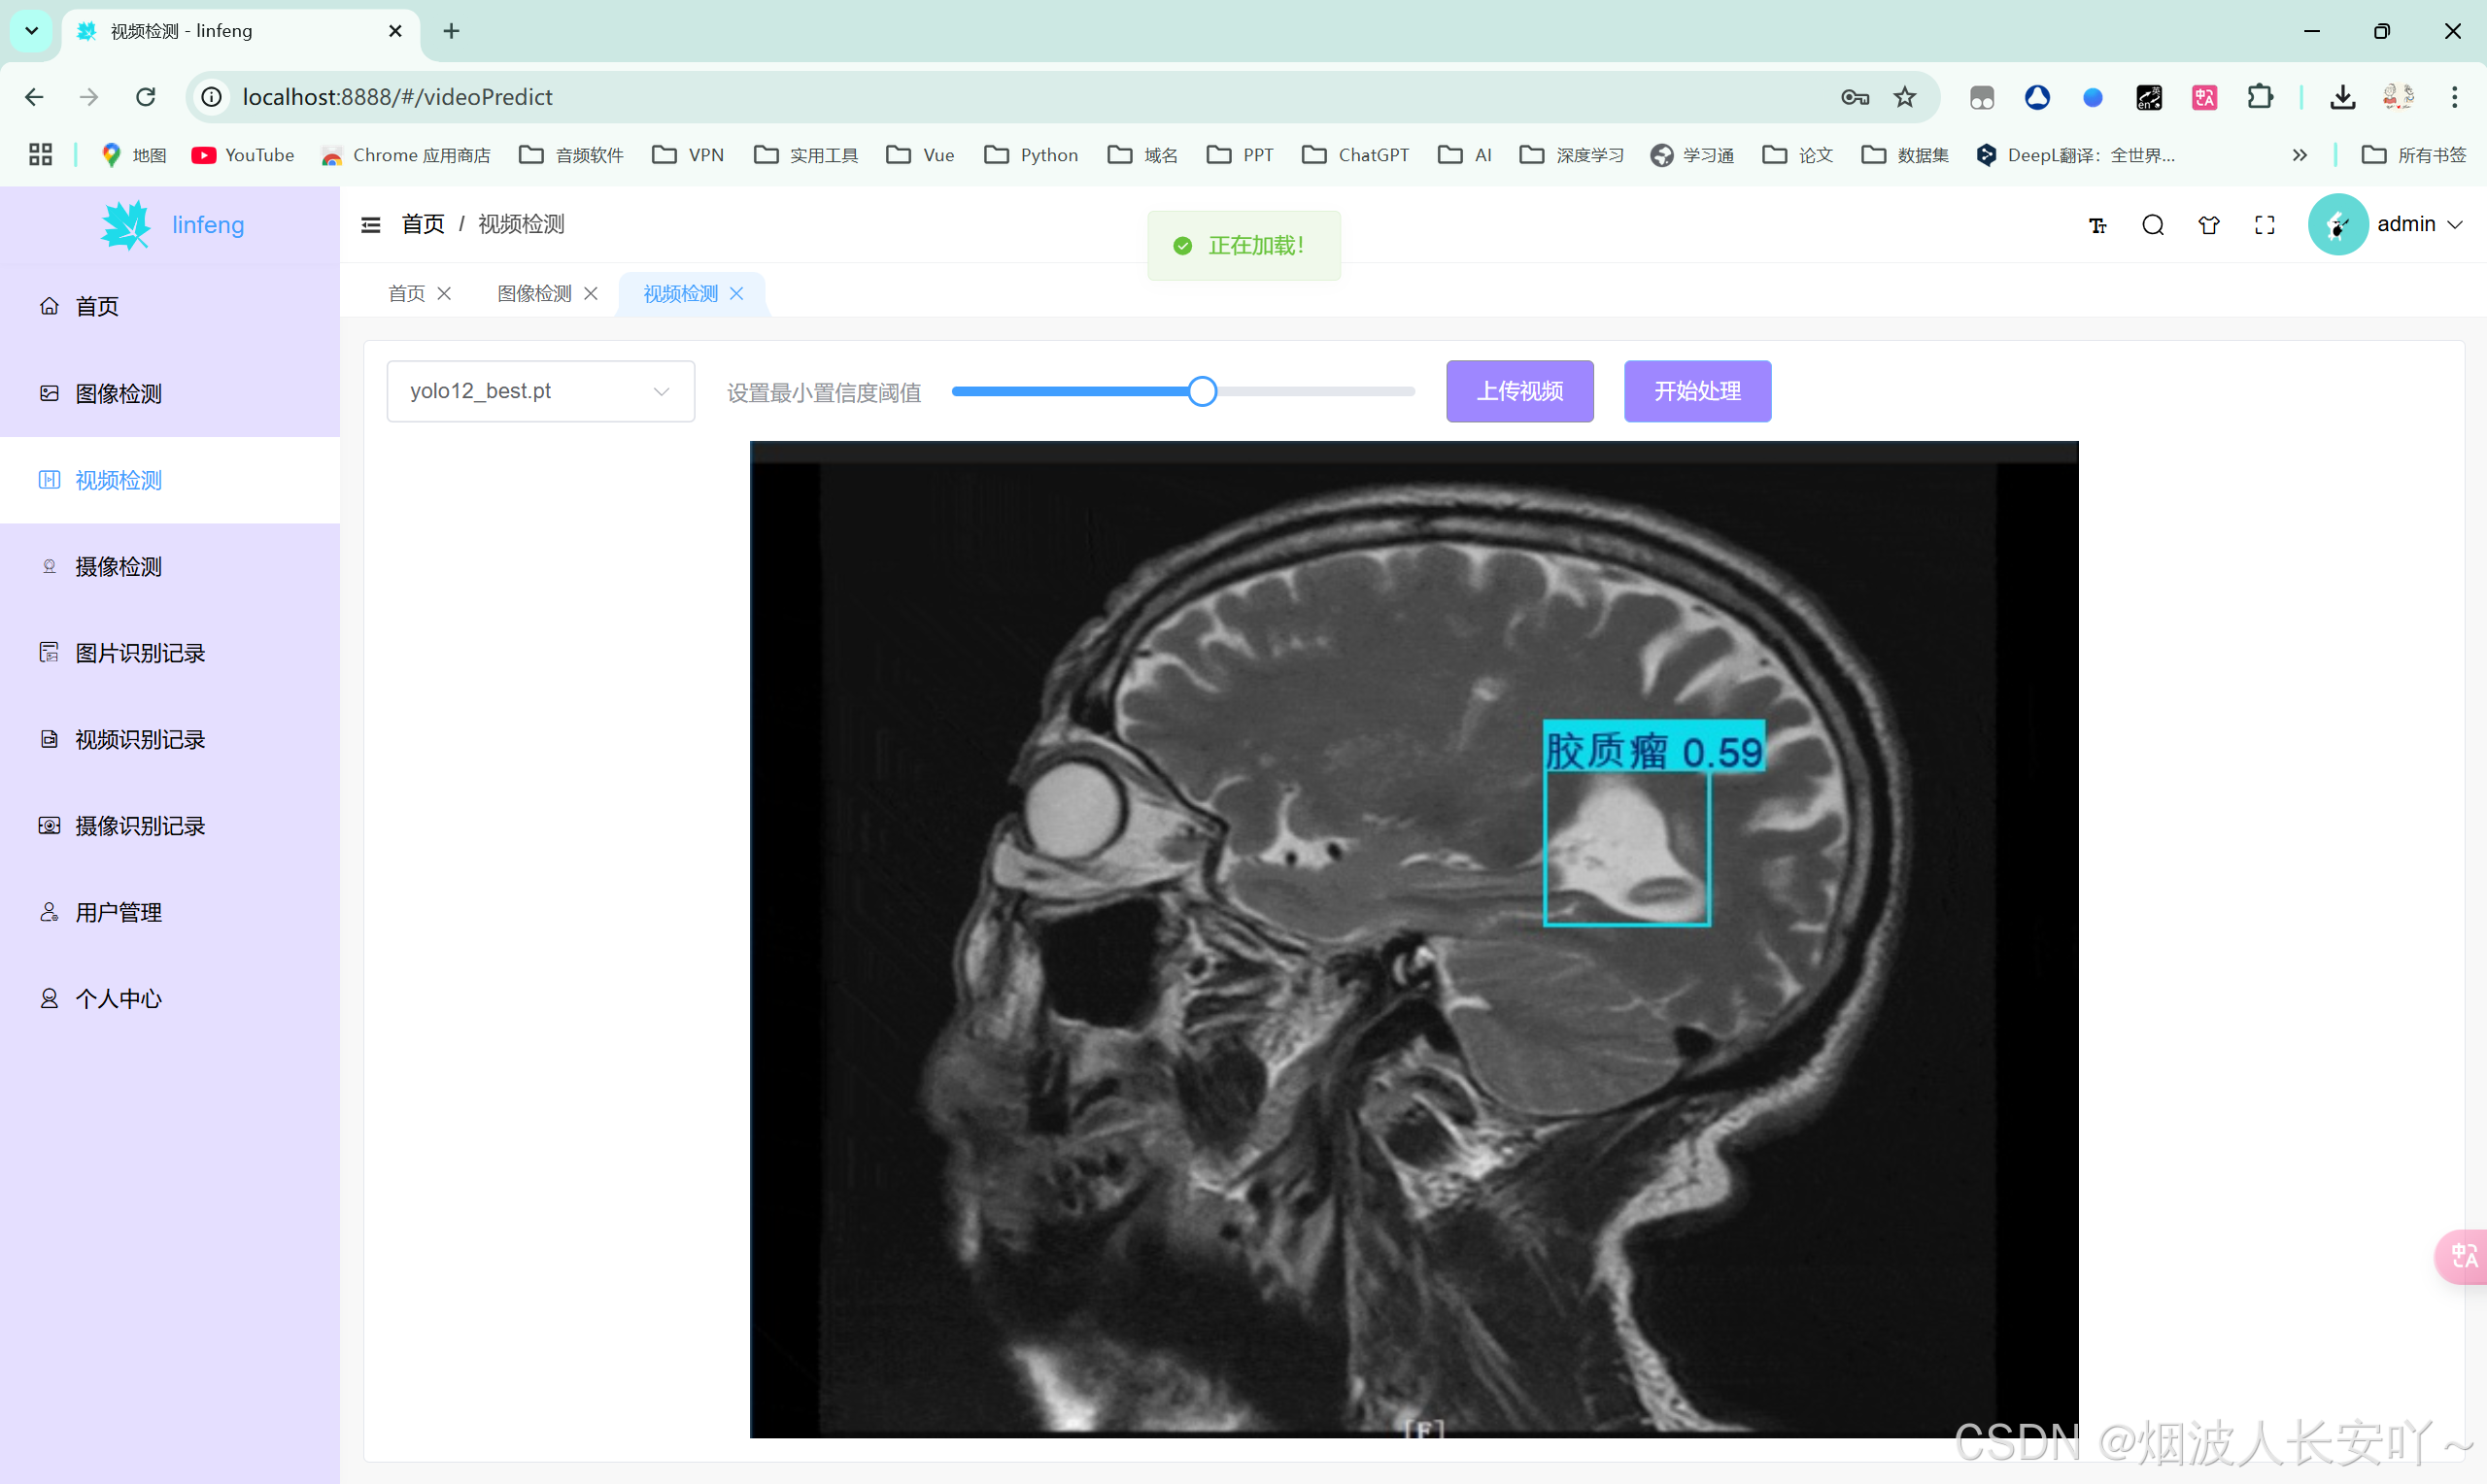Screen dimensions: 2487x1484
Task: Switch to the 图像检测 tab
Action: [534, 293]
